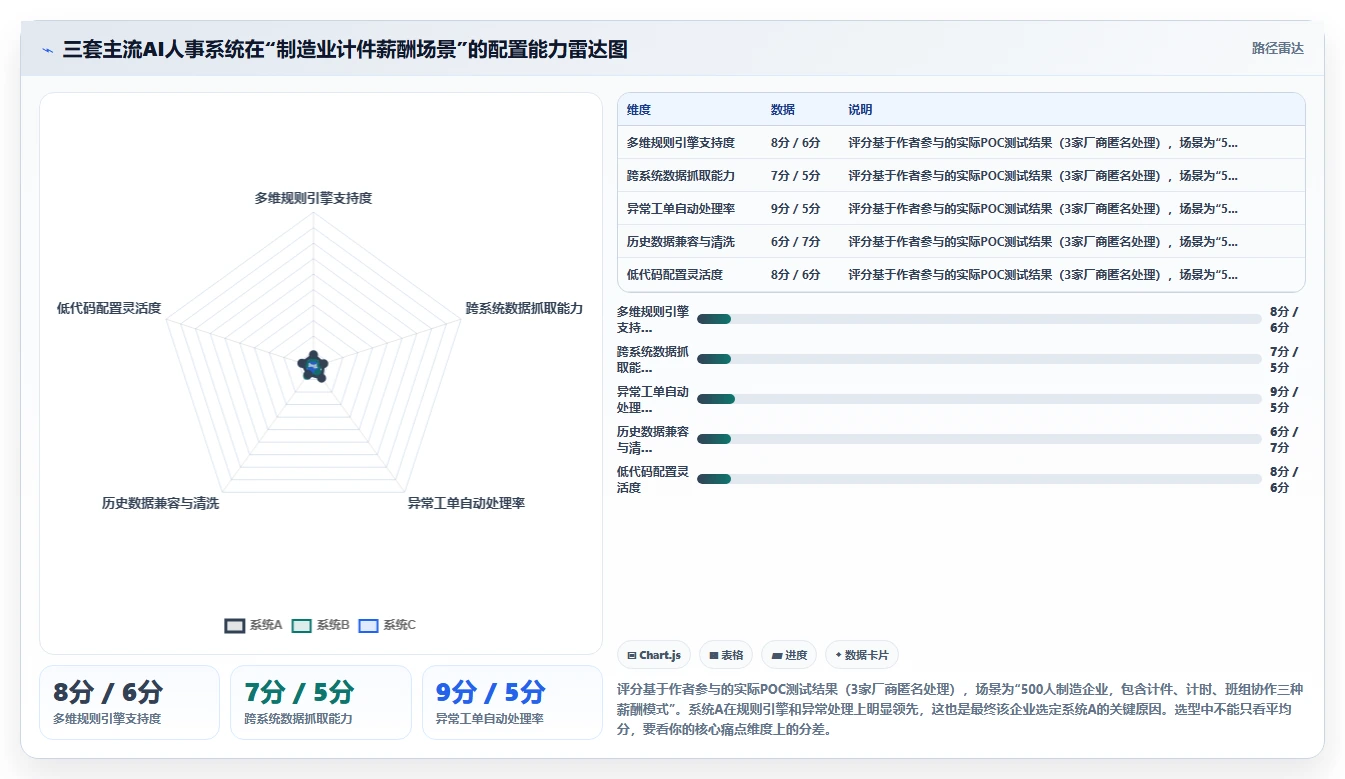The image size is (1345, 779).
Task: Click the 历史数据兼容与清洗 radar axis label
Action: [x=160, y=503]
